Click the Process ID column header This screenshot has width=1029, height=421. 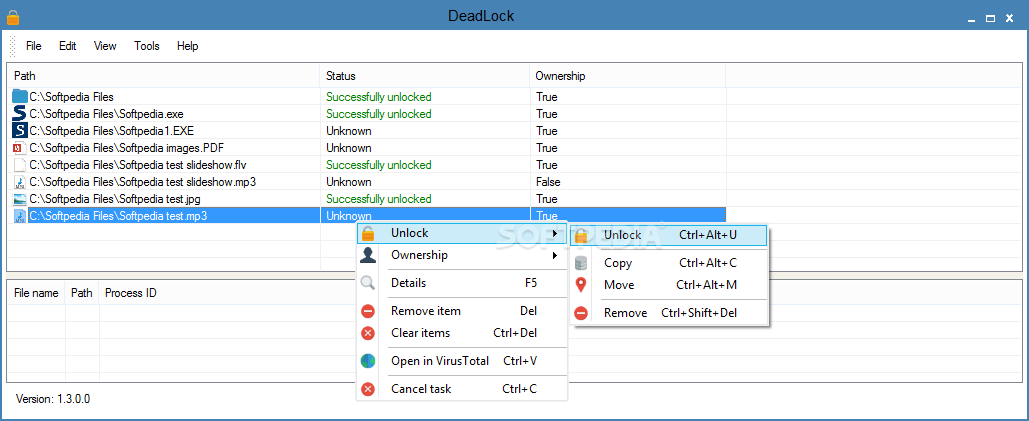pyautogui.click(x=131, y=293)
